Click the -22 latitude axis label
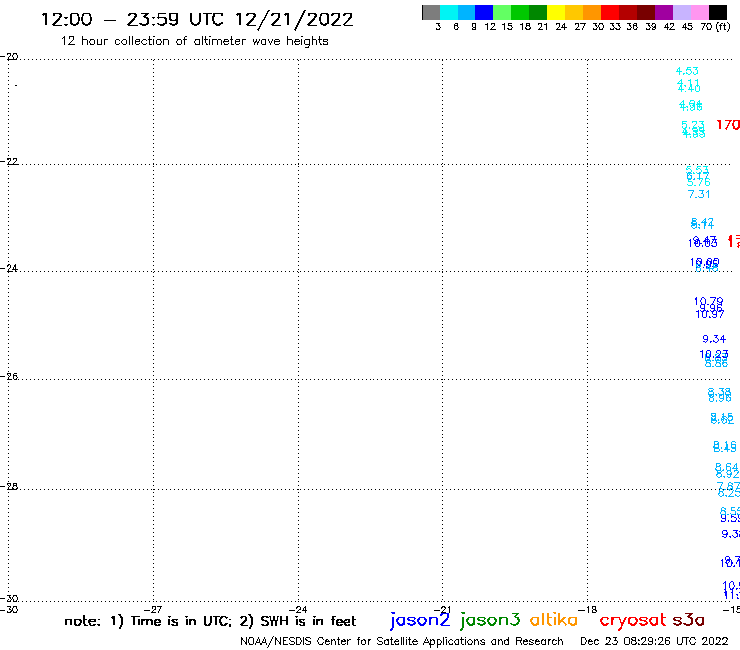This screenshot has height=650, width=740. tap(9, 161)
